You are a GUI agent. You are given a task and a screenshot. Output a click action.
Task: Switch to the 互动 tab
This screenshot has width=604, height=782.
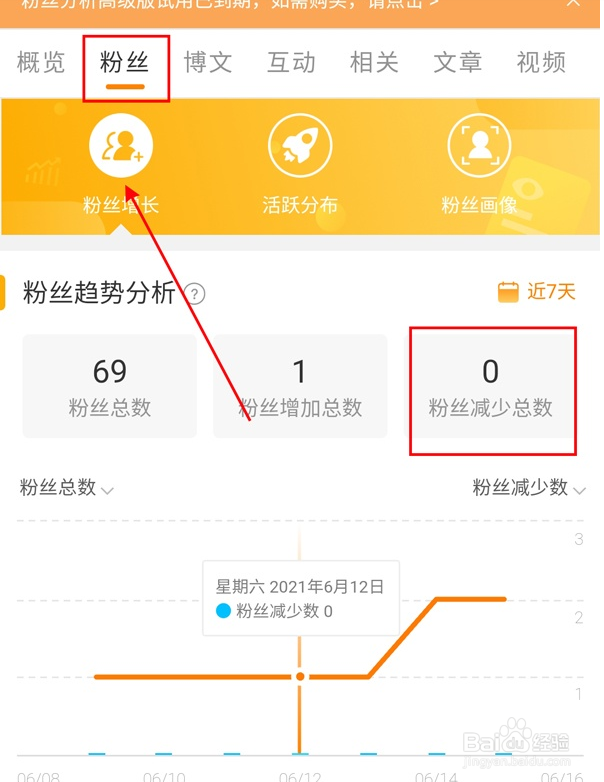tap(291, 63)
